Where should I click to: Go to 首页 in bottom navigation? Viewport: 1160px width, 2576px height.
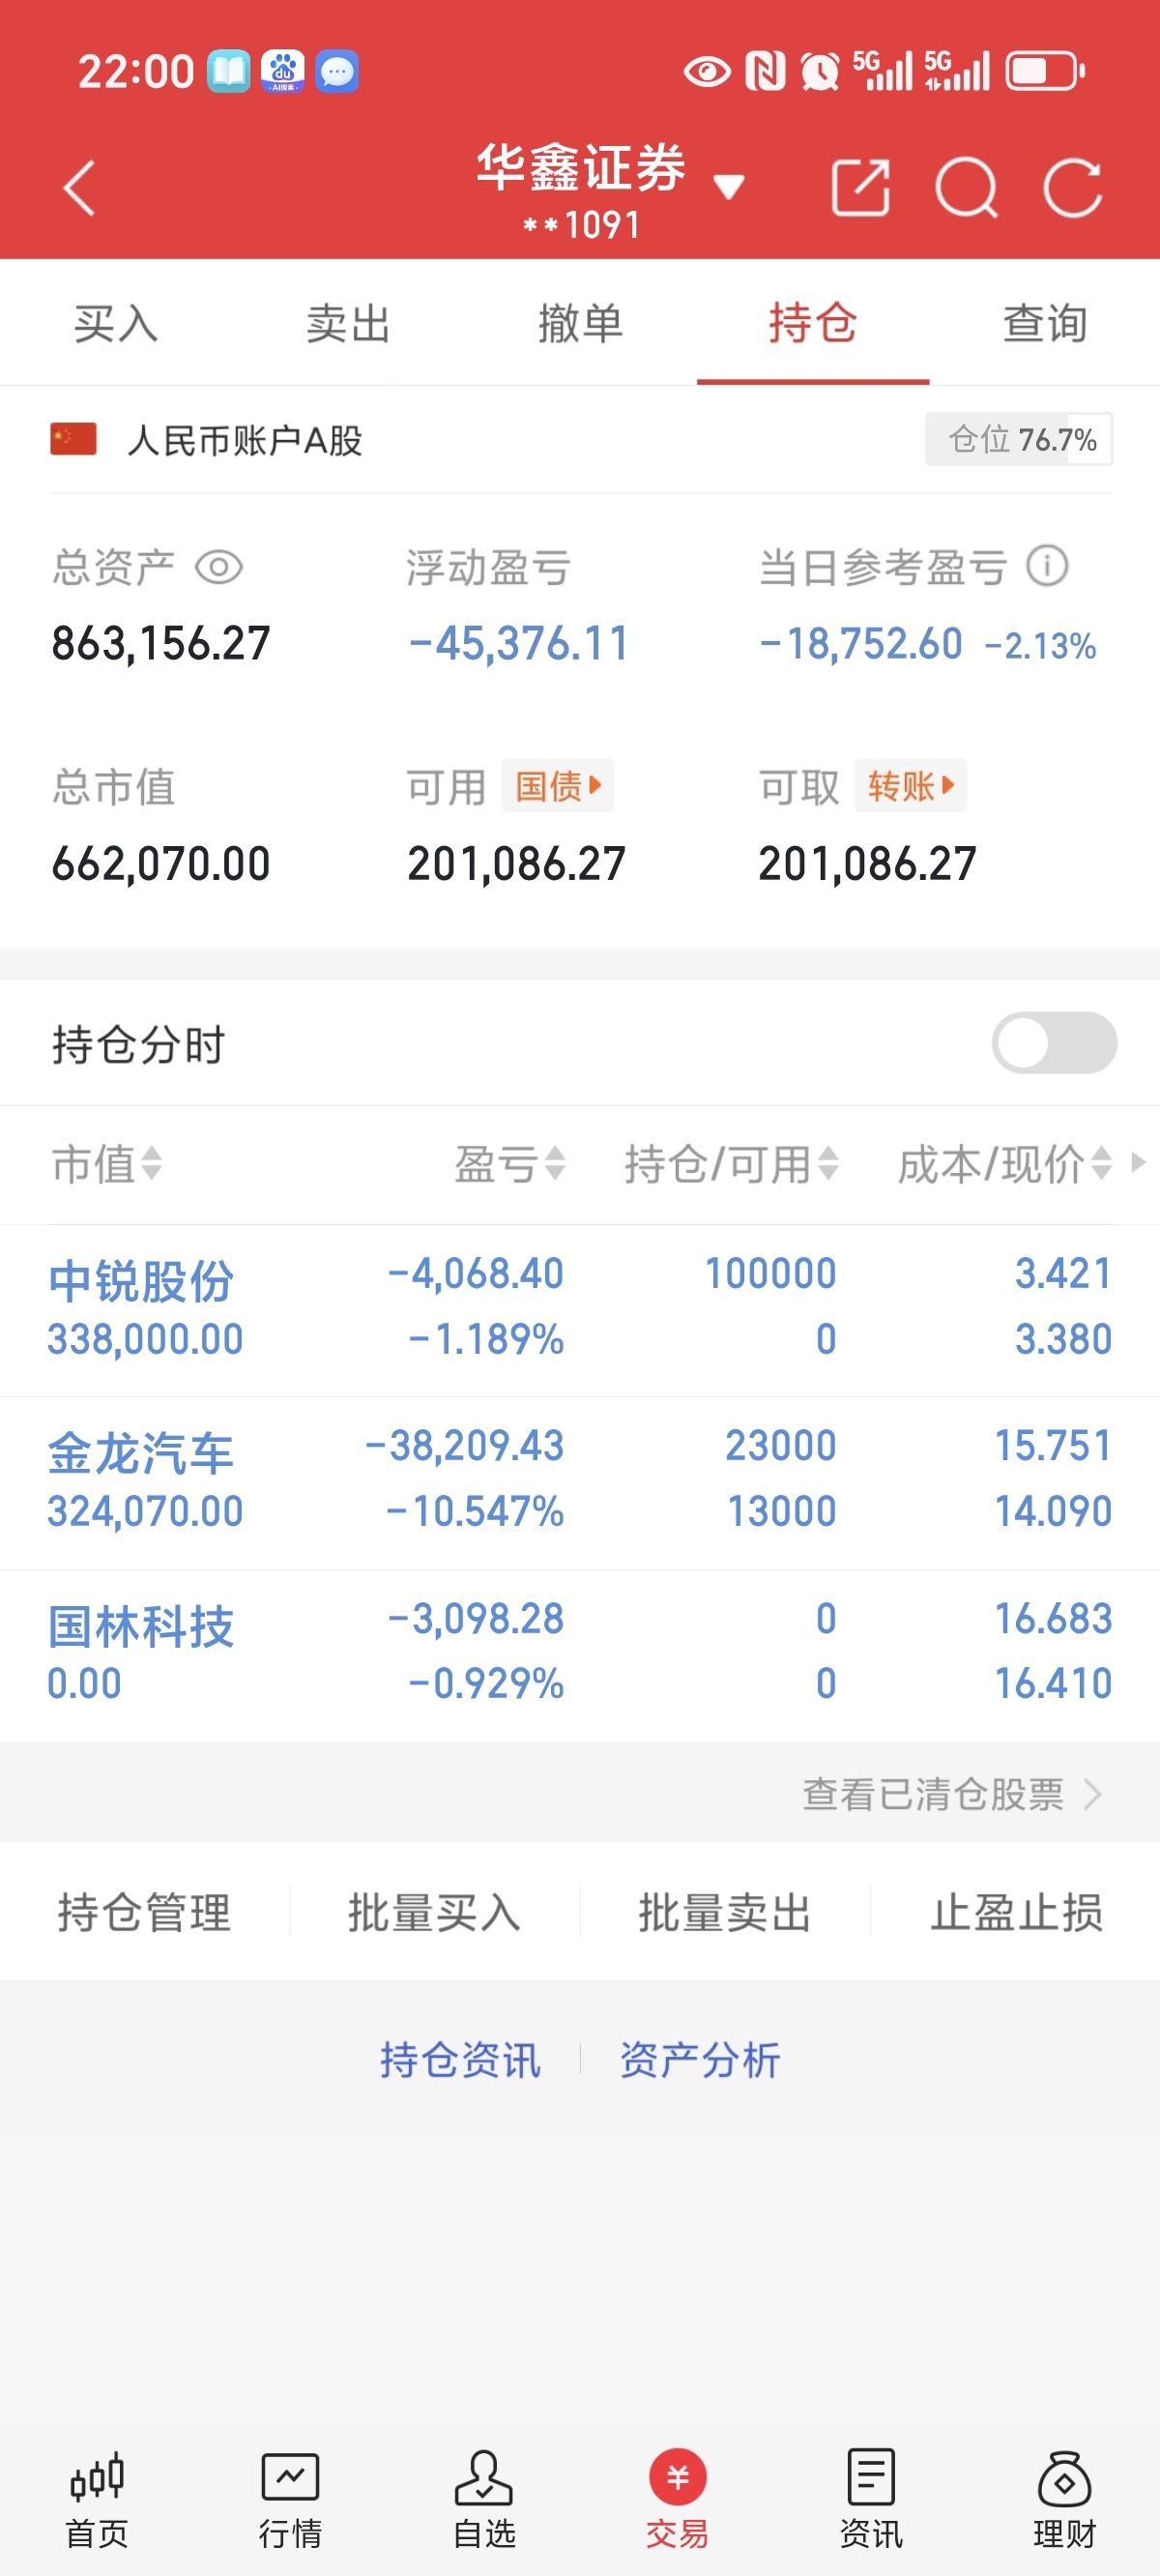(97, 2499)
